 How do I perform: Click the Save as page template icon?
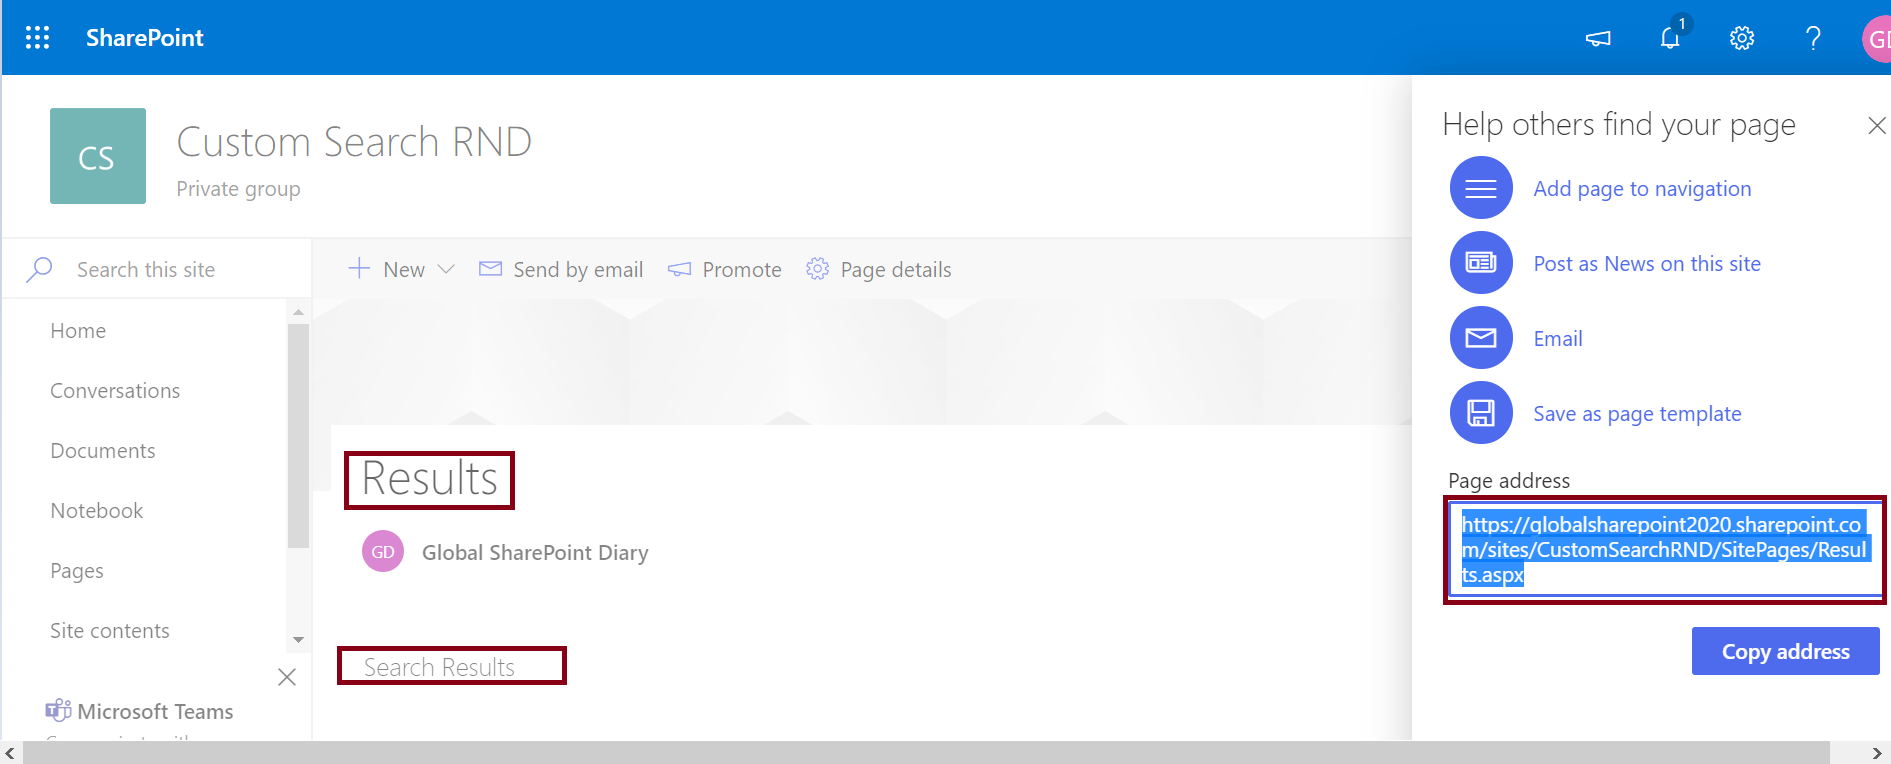[1481, 413]
